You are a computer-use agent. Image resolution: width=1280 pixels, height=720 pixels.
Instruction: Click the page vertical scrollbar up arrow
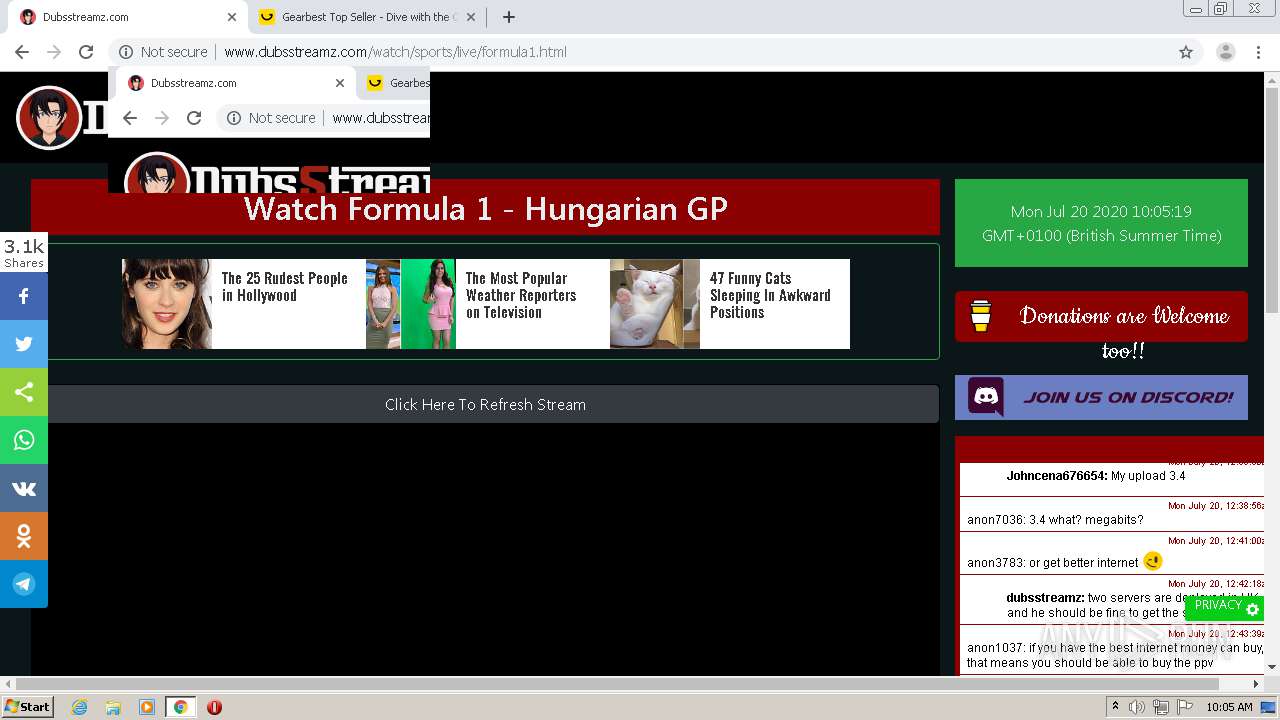pyautogui.click(x=1272, y=80)
